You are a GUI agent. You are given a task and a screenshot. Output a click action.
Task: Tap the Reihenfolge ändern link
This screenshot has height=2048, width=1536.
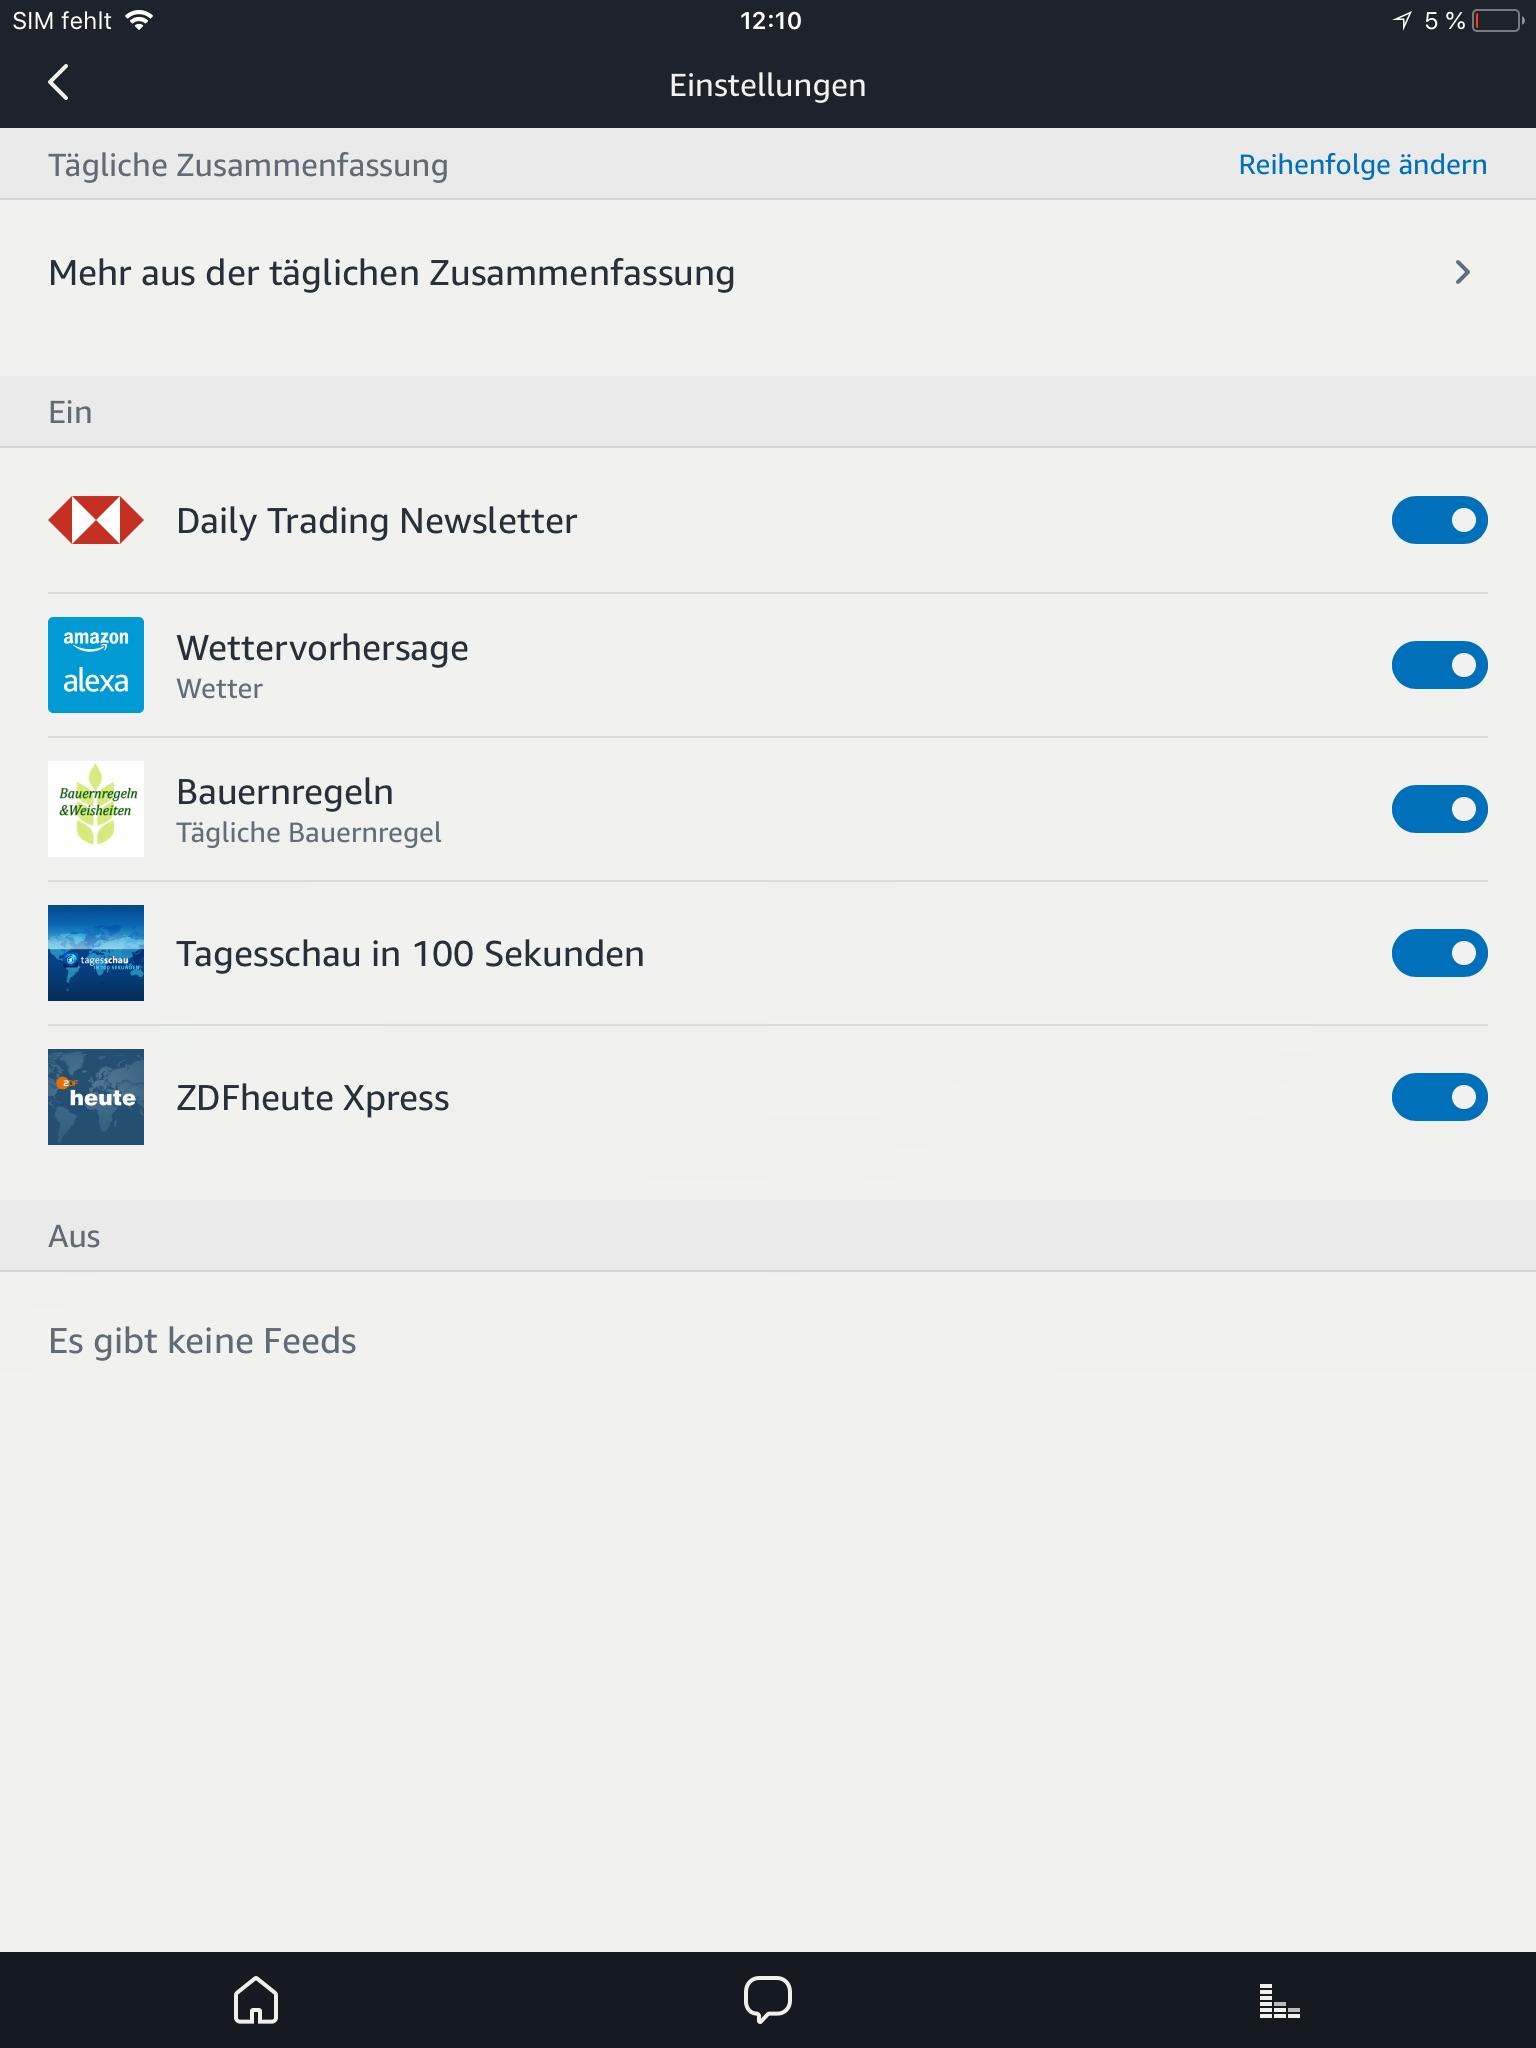[1362, 164]
